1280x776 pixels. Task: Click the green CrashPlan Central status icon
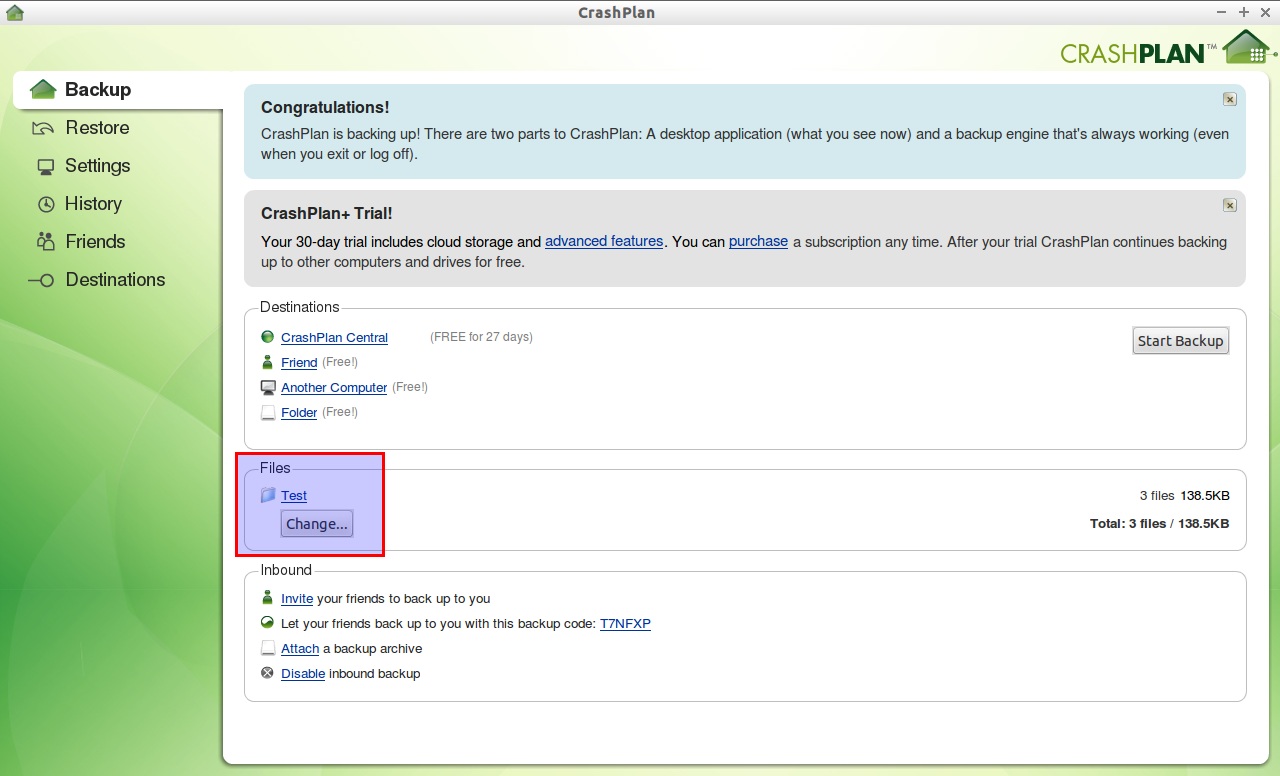(267, 337)
